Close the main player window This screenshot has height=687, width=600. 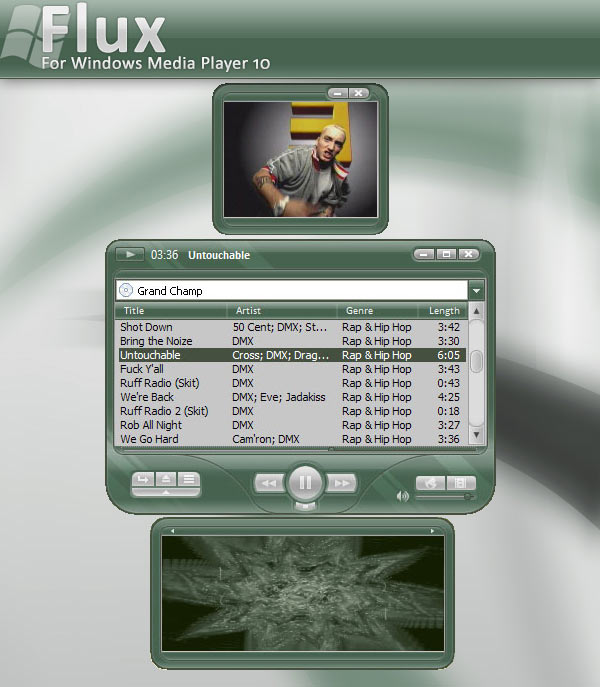(469, 254)
